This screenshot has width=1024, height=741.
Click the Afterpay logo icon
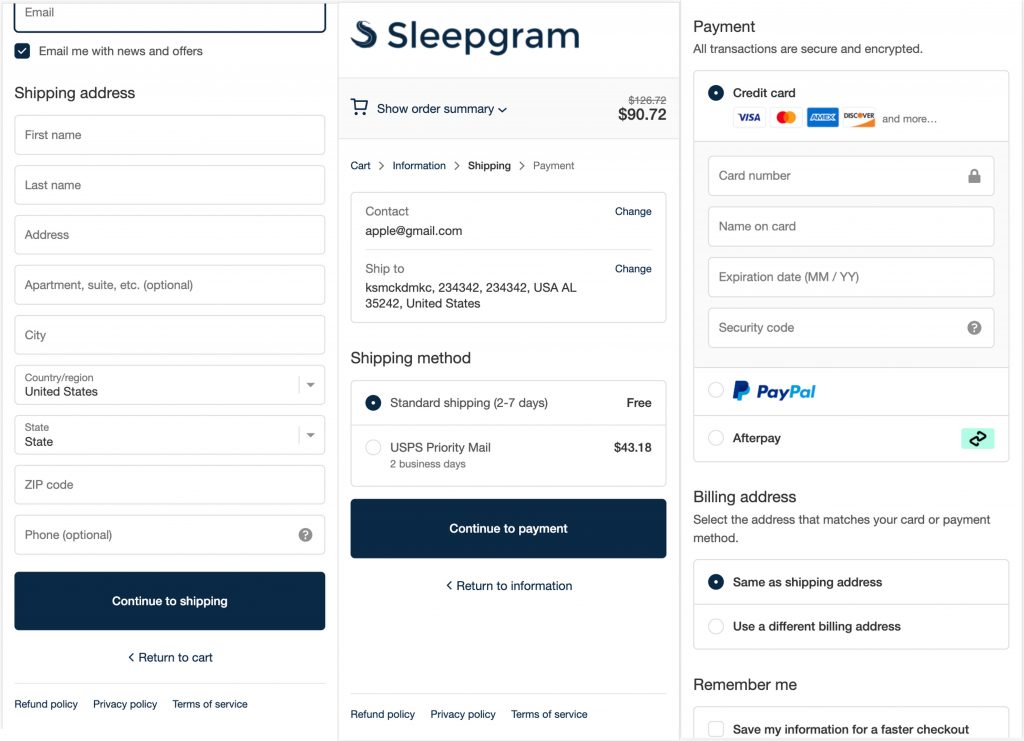pos(977,438)
